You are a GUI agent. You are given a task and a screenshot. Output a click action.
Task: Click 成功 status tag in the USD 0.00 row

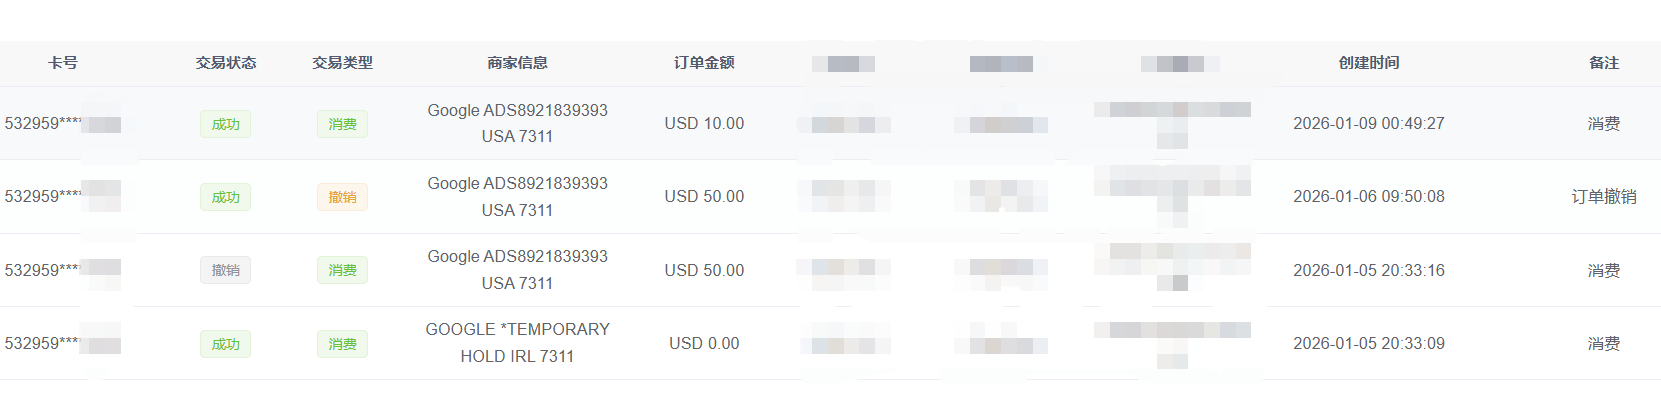tap(226, 344)
